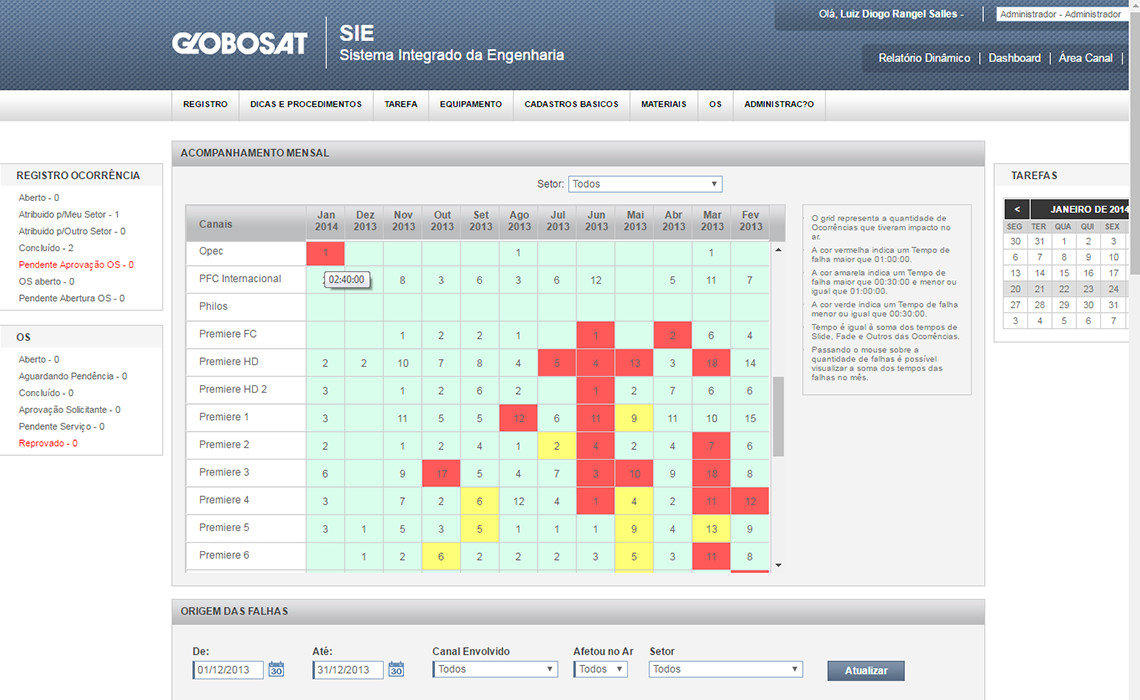
Task: Click 'Atribuido p/Meu Setor - 1'
Action: (69, 214)
